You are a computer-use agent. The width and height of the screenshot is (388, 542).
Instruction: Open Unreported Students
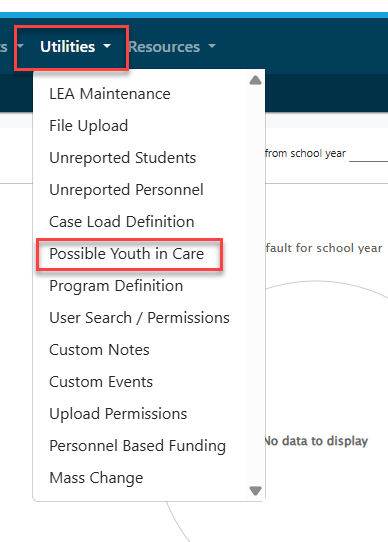coord(123,158)
